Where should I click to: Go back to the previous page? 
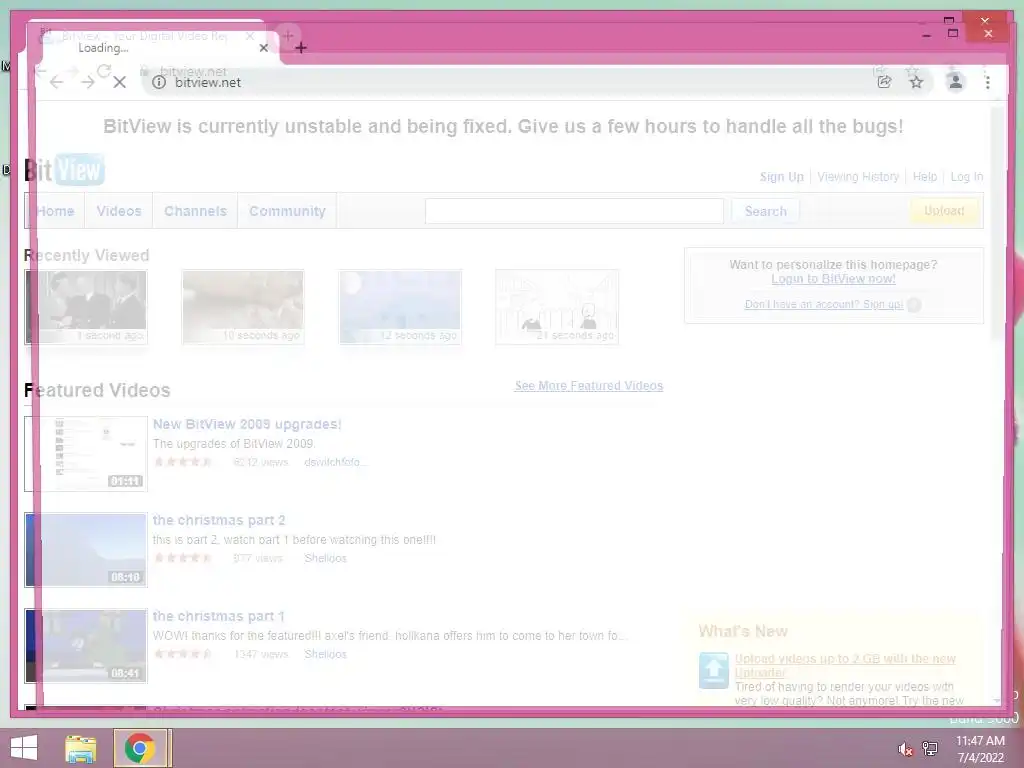[x=57, y=82]
